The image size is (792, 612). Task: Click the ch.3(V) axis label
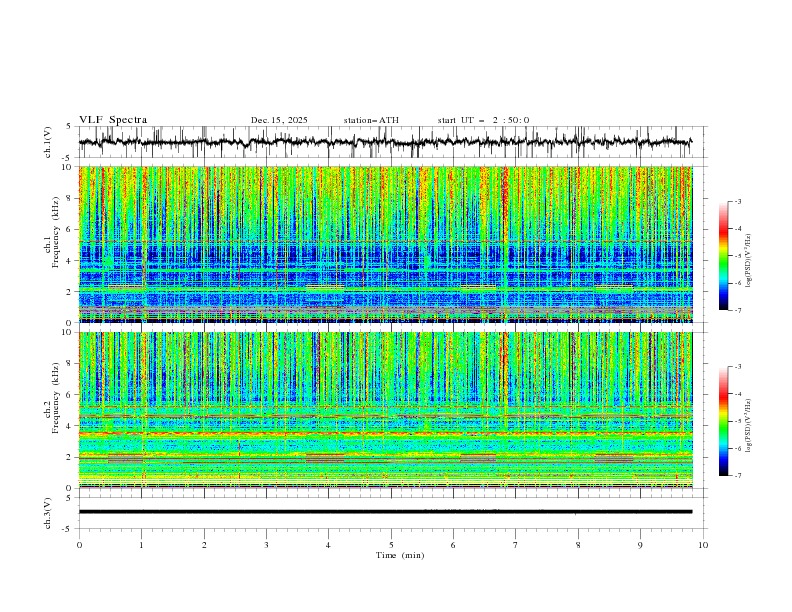tap(49, 511)
